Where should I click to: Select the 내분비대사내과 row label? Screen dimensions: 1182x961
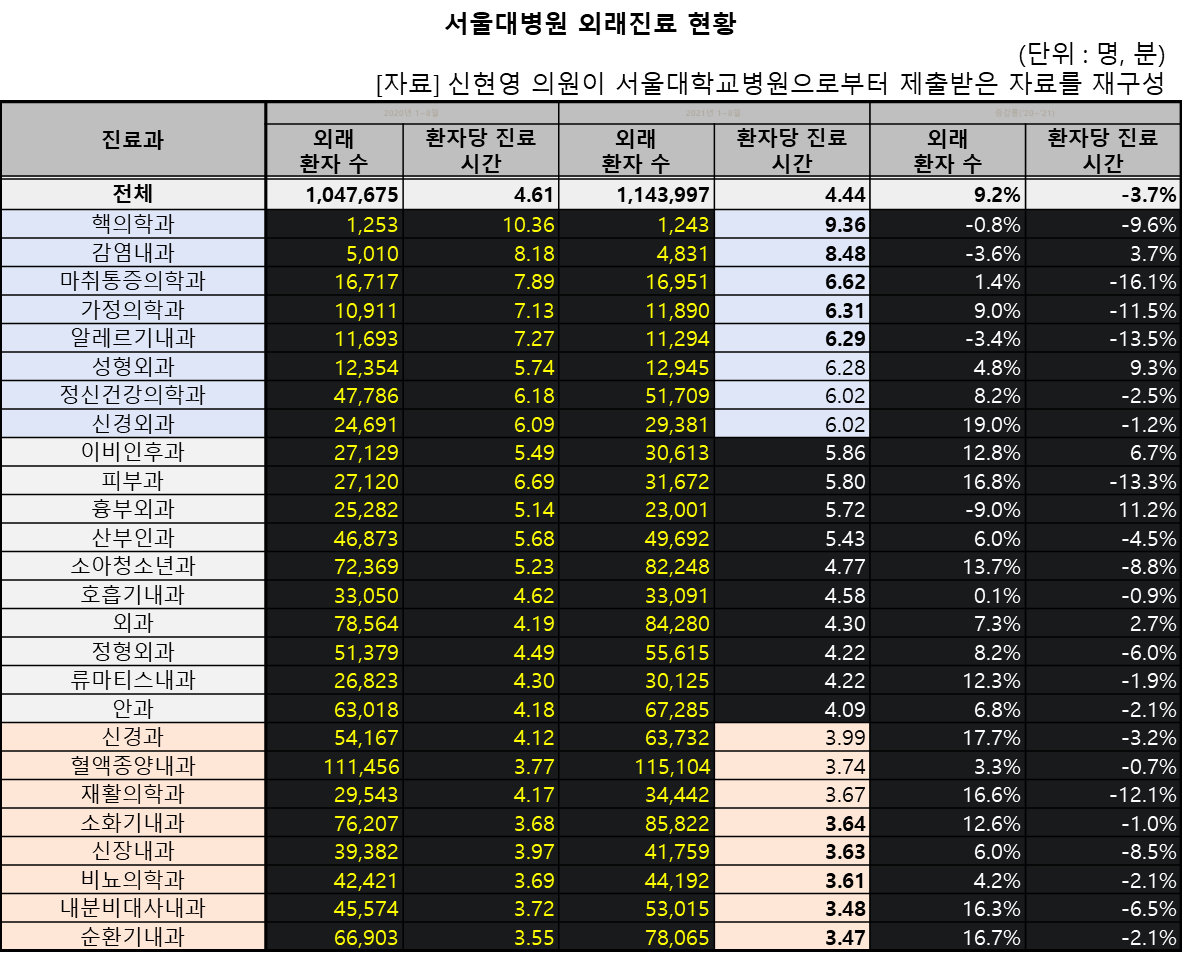click(133, 908)
